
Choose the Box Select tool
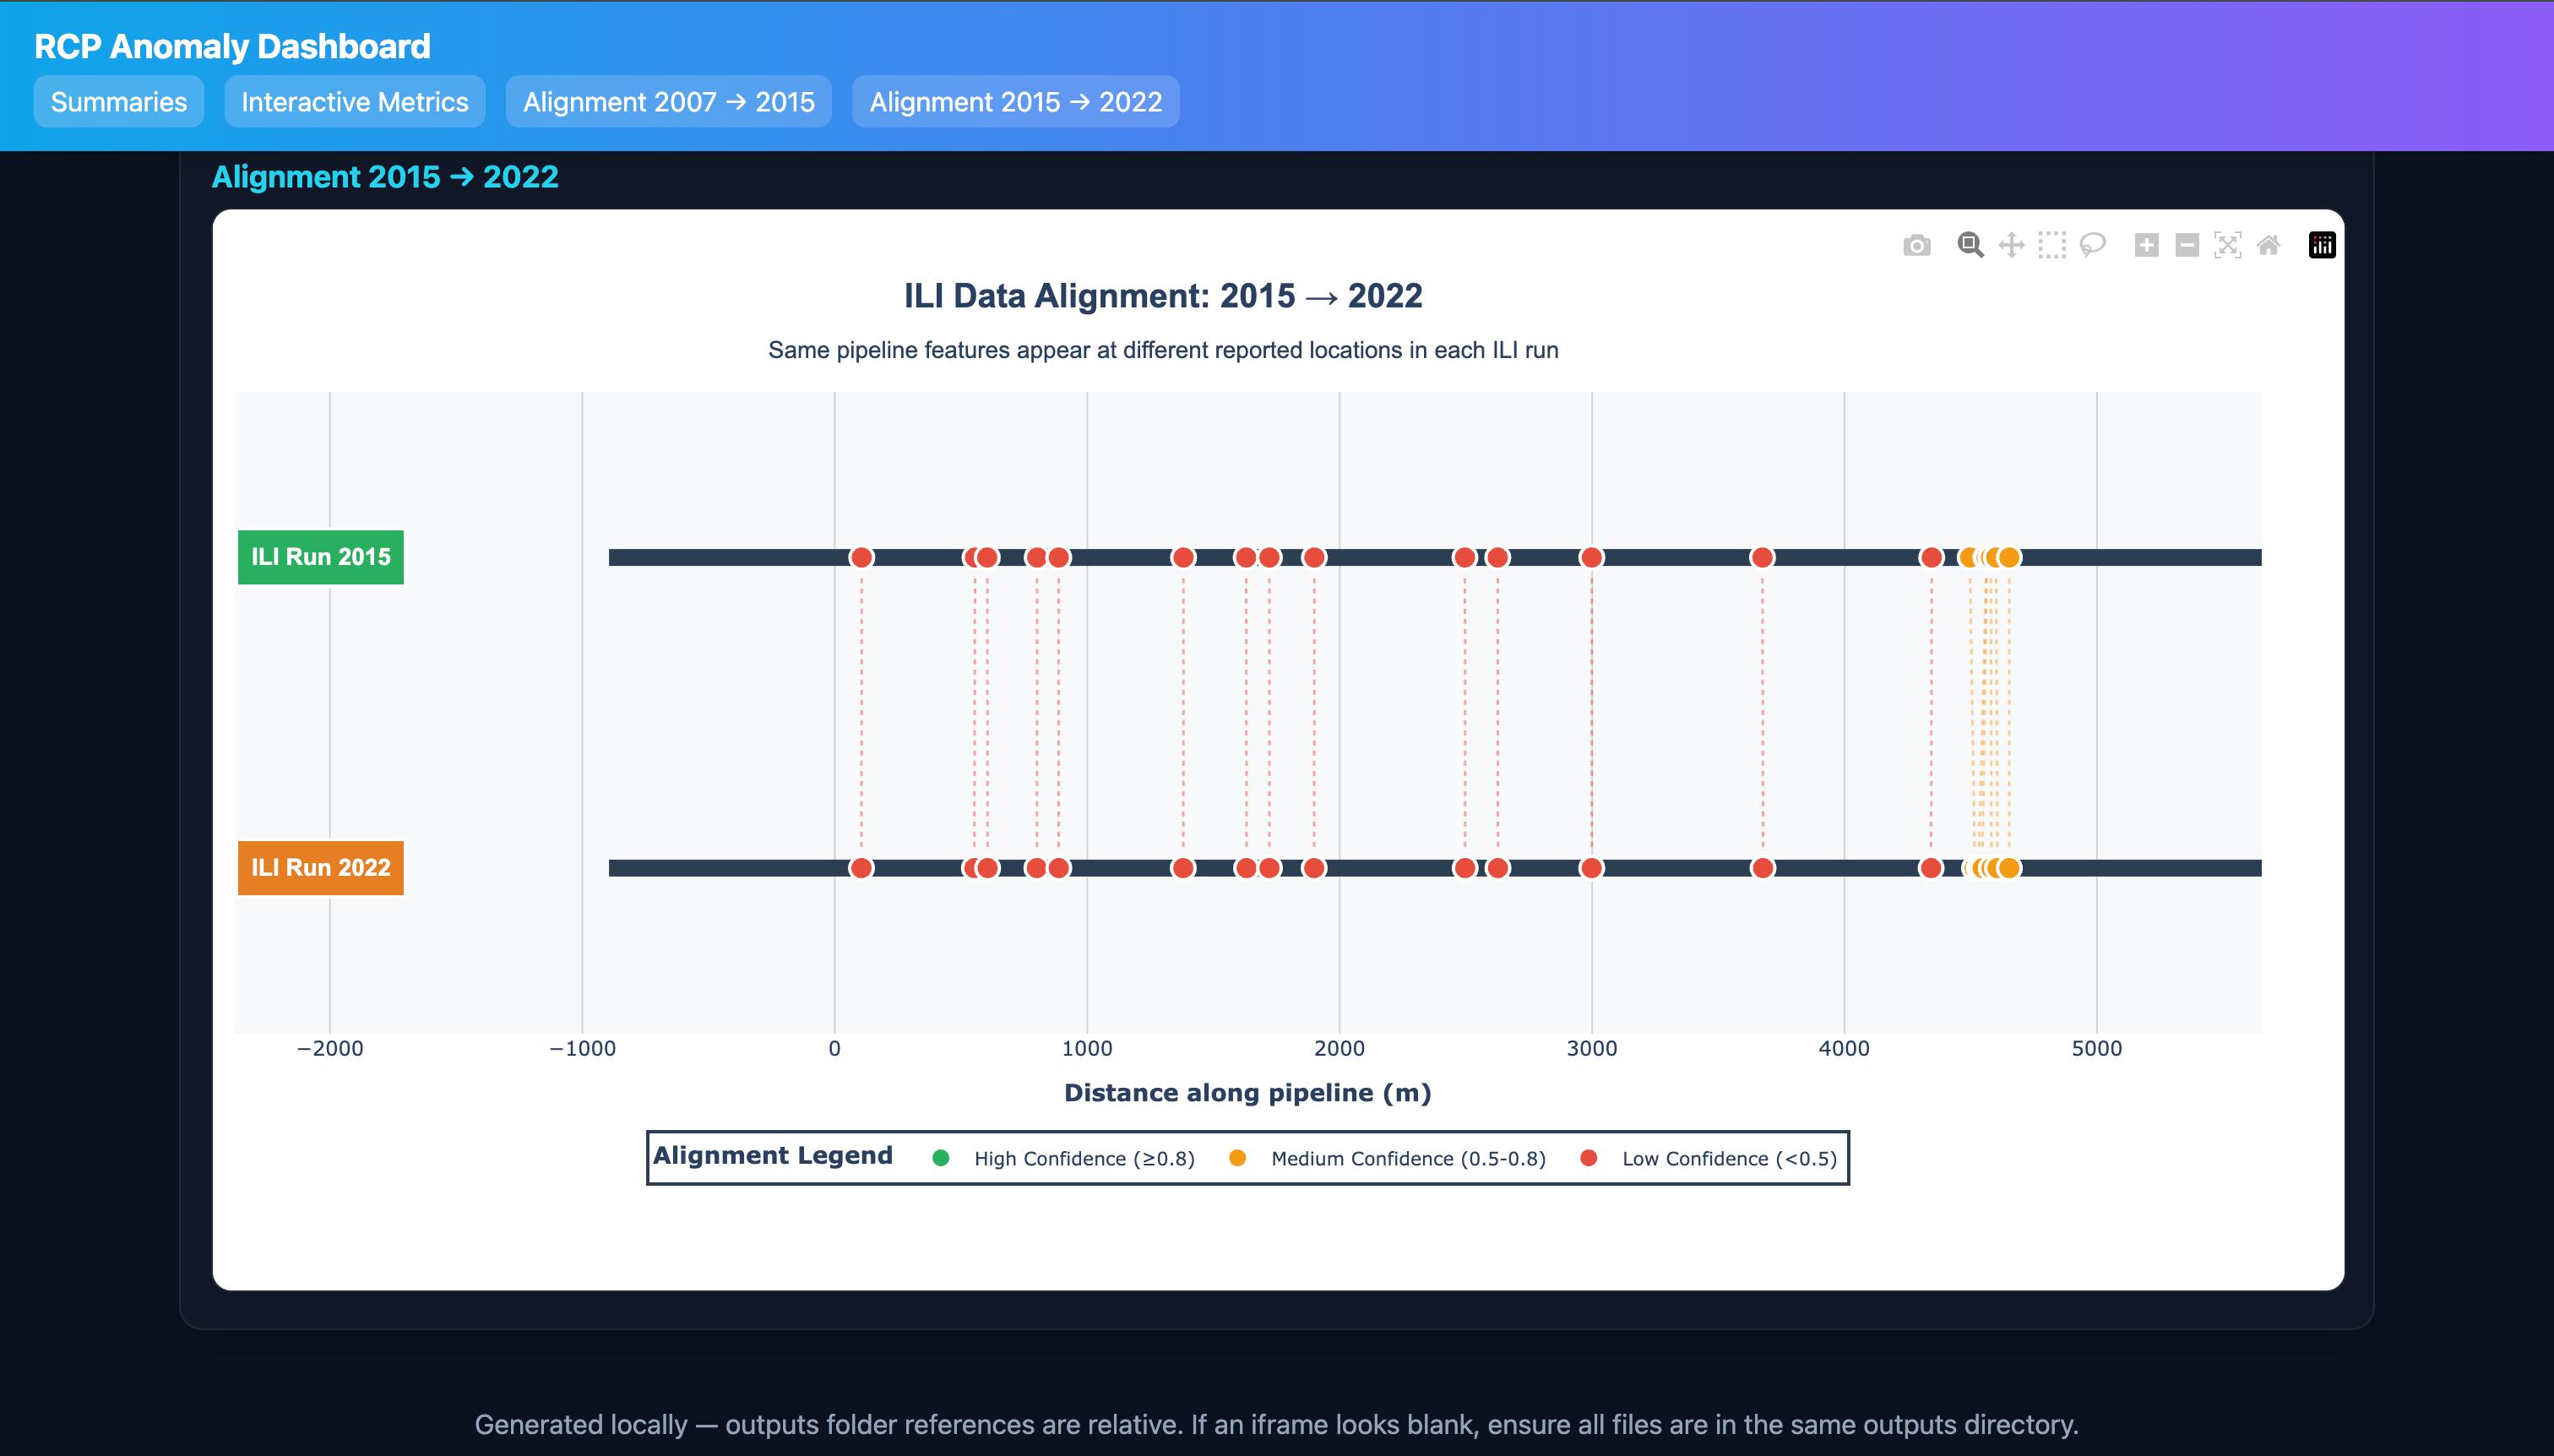tap(2052, 245)
